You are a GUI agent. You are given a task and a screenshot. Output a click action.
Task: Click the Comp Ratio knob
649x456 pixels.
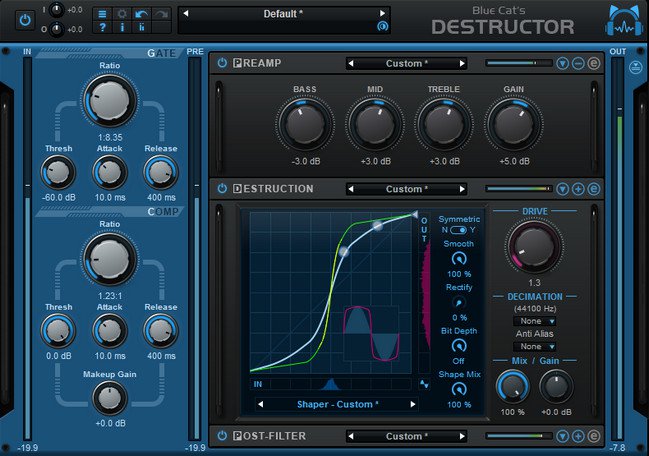pos(110,259)
